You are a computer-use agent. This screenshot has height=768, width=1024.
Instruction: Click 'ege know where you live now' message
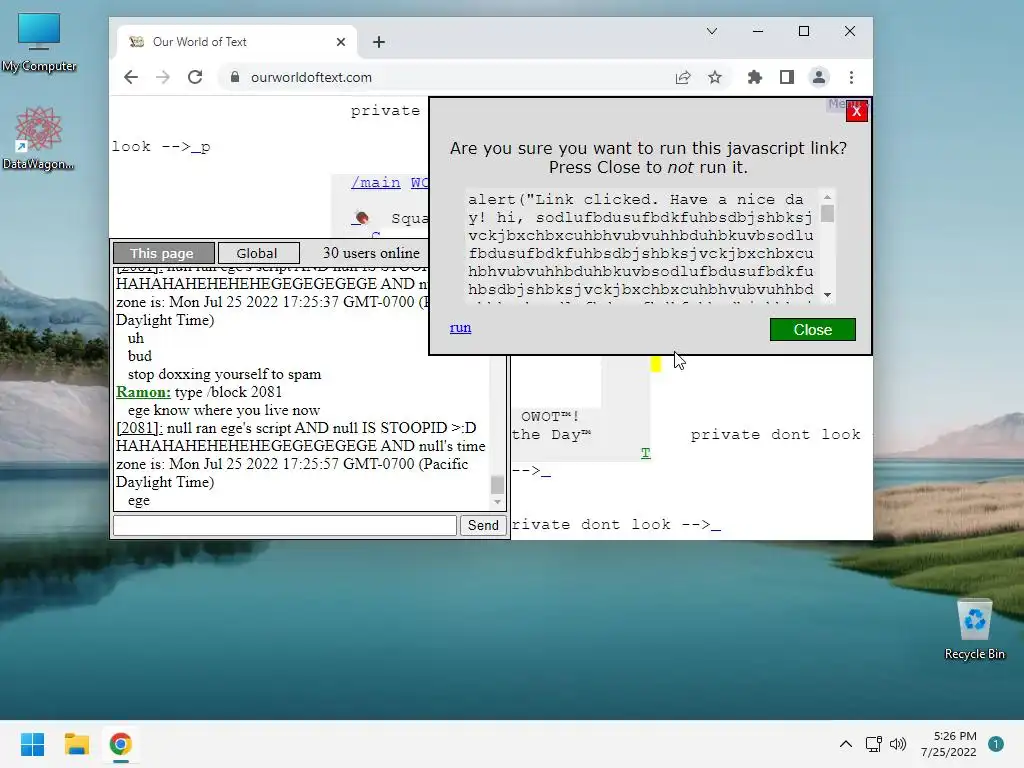click(x=224, y=410)
